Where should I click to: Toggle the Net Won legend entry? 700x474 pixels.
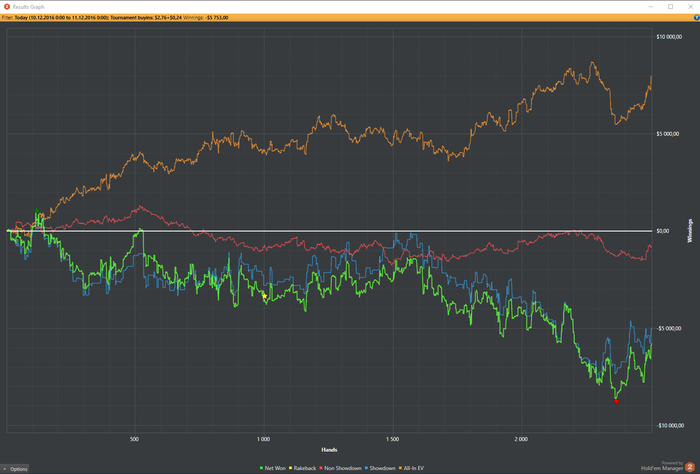click(272, 468)
